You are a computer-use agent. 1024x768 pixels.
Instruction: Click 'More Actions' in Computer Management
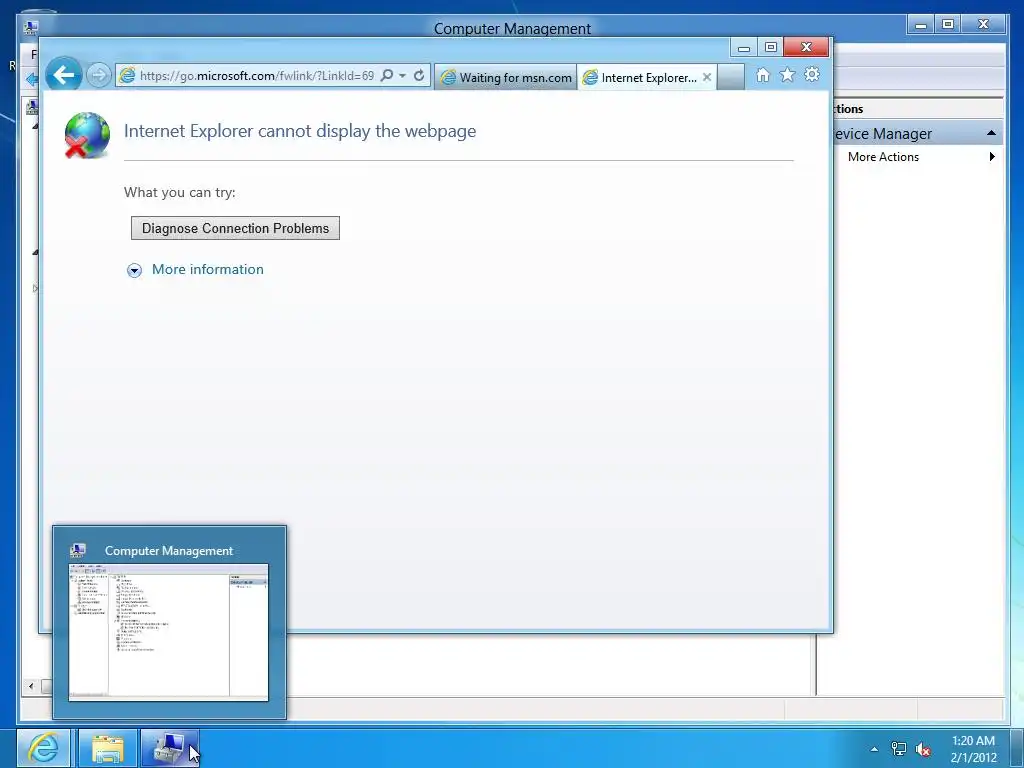pos(883,157)
